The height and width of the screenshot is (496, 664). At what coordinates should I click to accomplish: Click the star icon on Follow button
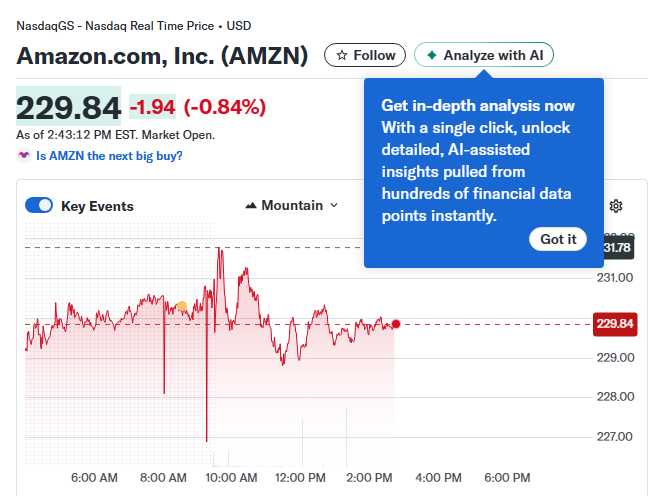[x=342, y=56]
